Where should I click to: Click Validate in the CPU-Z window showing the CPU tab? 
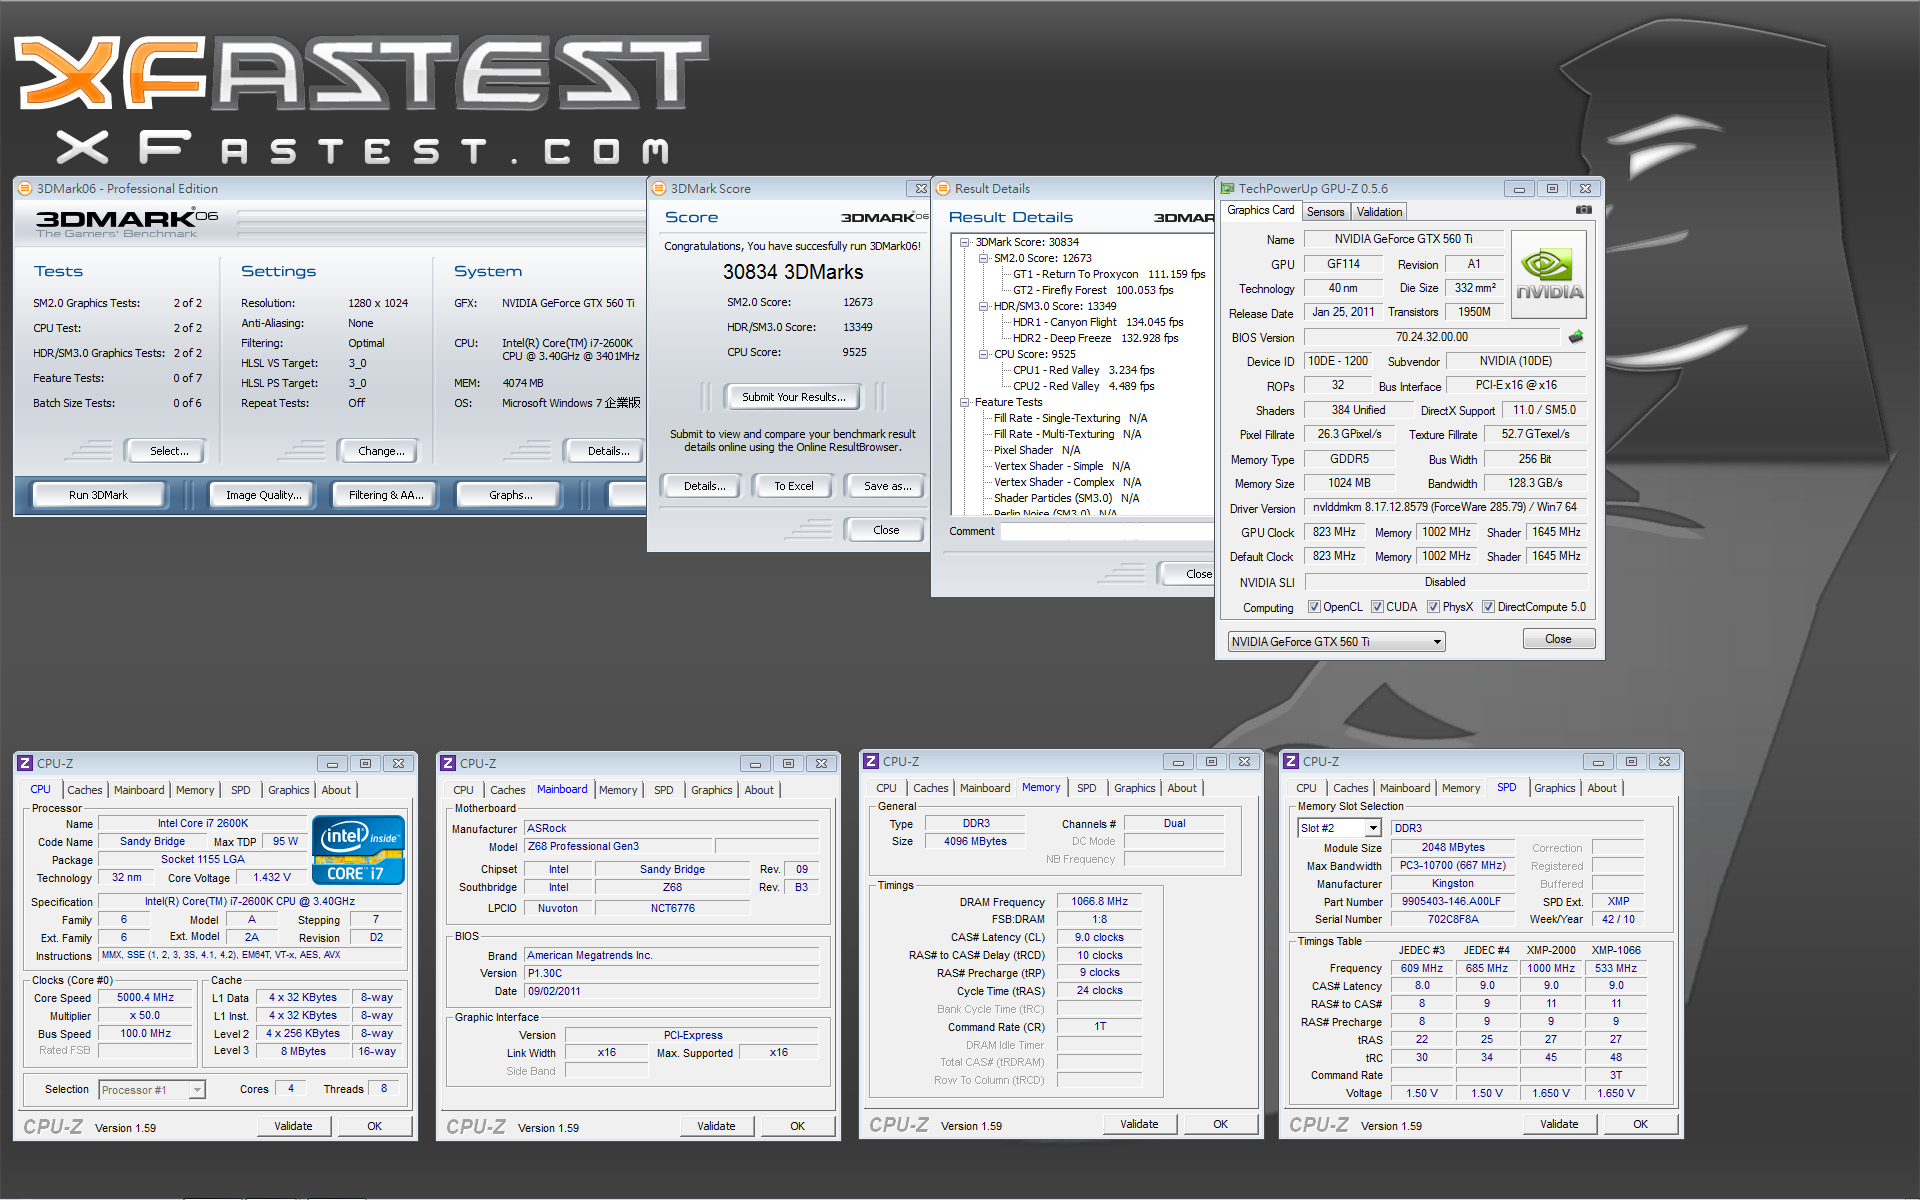(x=293, y=1126)
